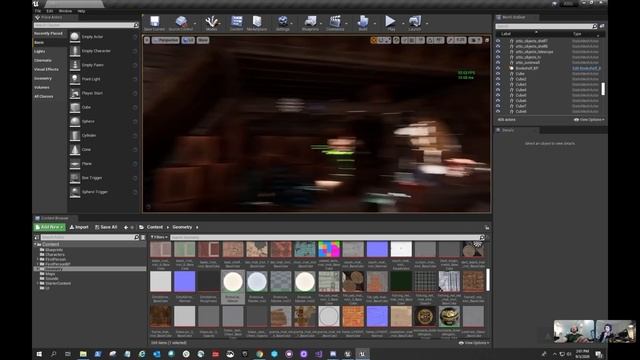Click the Edit Bookshelf_BP link in Outliner

click(x=586, y=68)
